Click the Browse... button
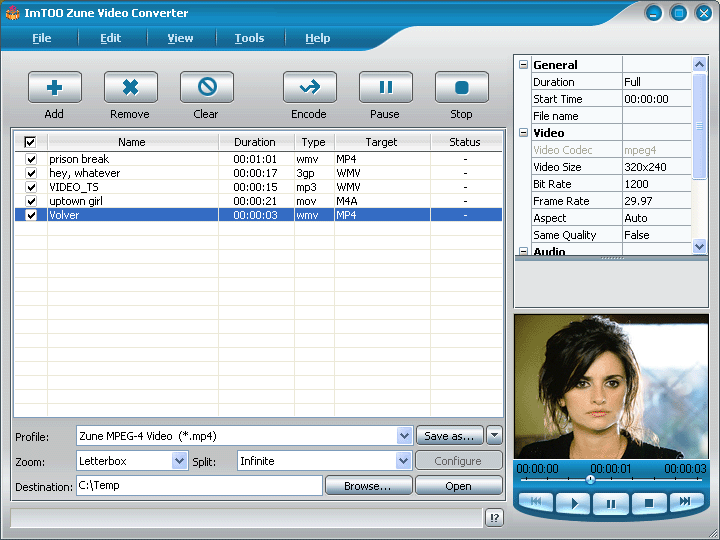 [x=368, y=486]
